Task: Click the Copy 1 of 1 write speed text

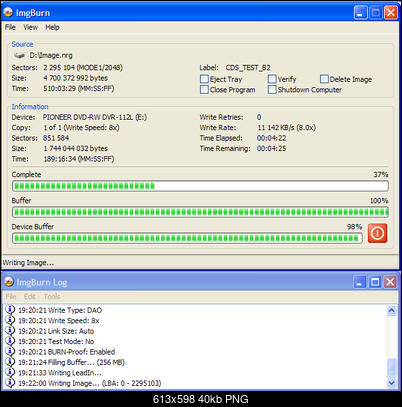Action: (81, 128)
